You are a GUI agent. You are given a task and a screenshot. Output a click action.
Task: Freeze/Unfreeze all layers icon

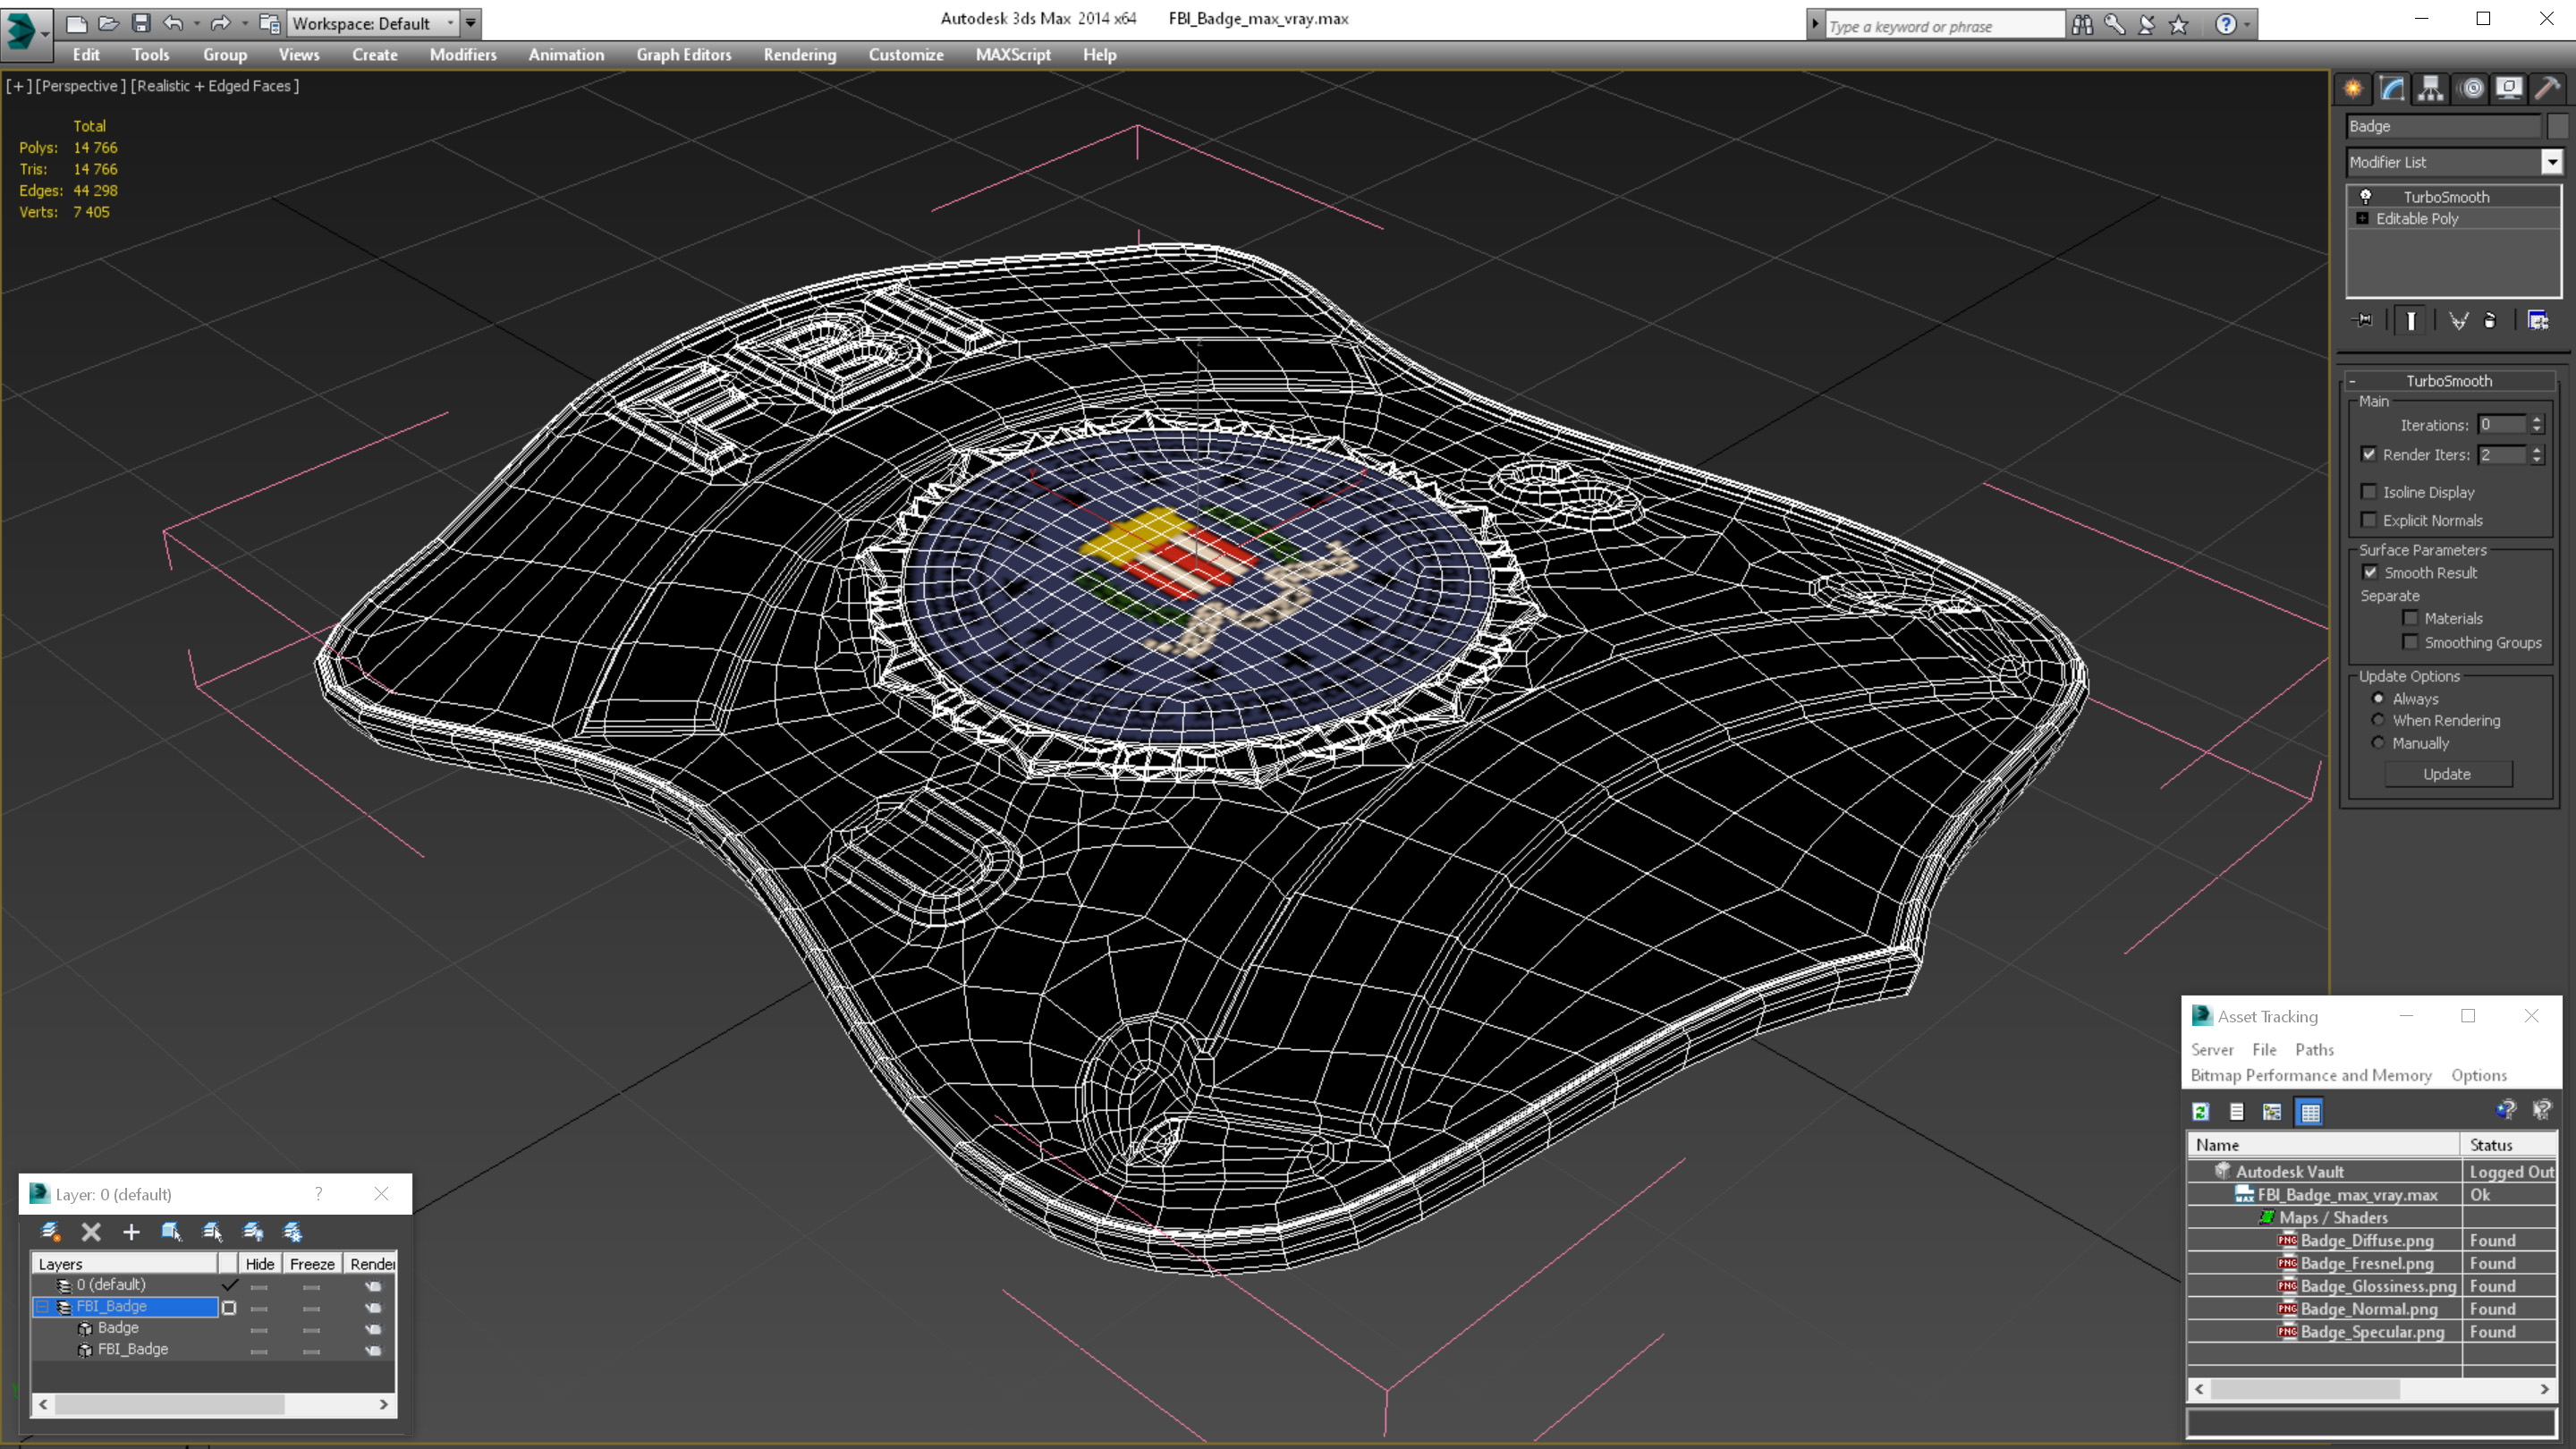pos(293,1232)
